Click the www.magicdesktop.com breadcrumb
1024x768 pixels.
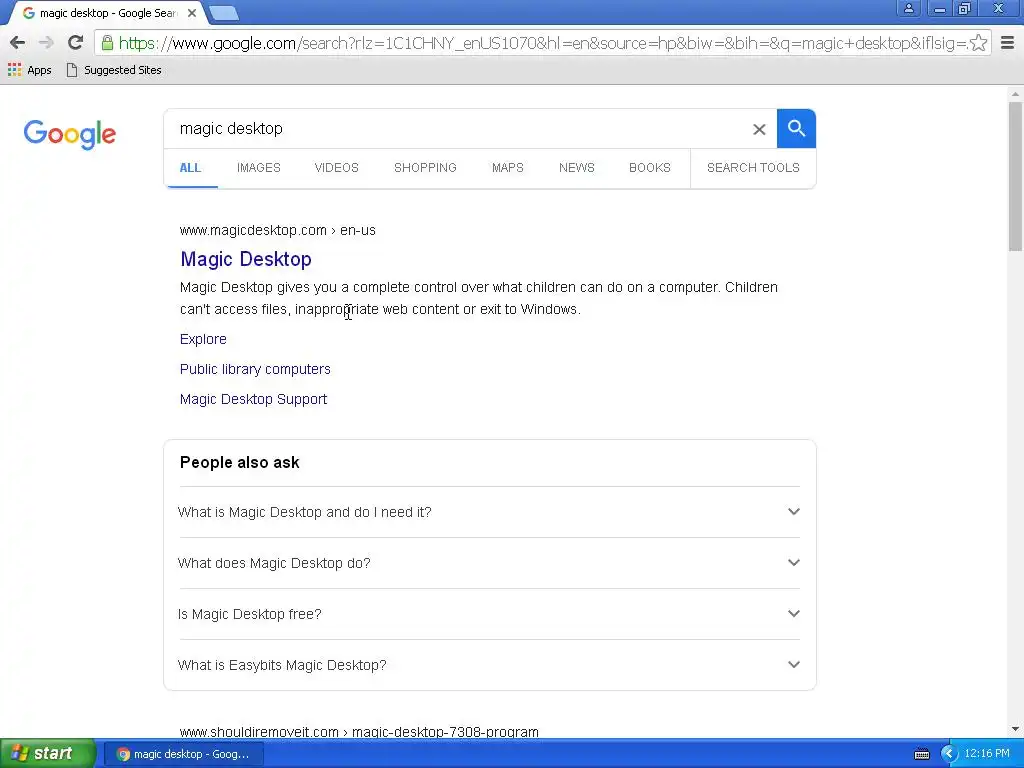[x=278, y=231]
